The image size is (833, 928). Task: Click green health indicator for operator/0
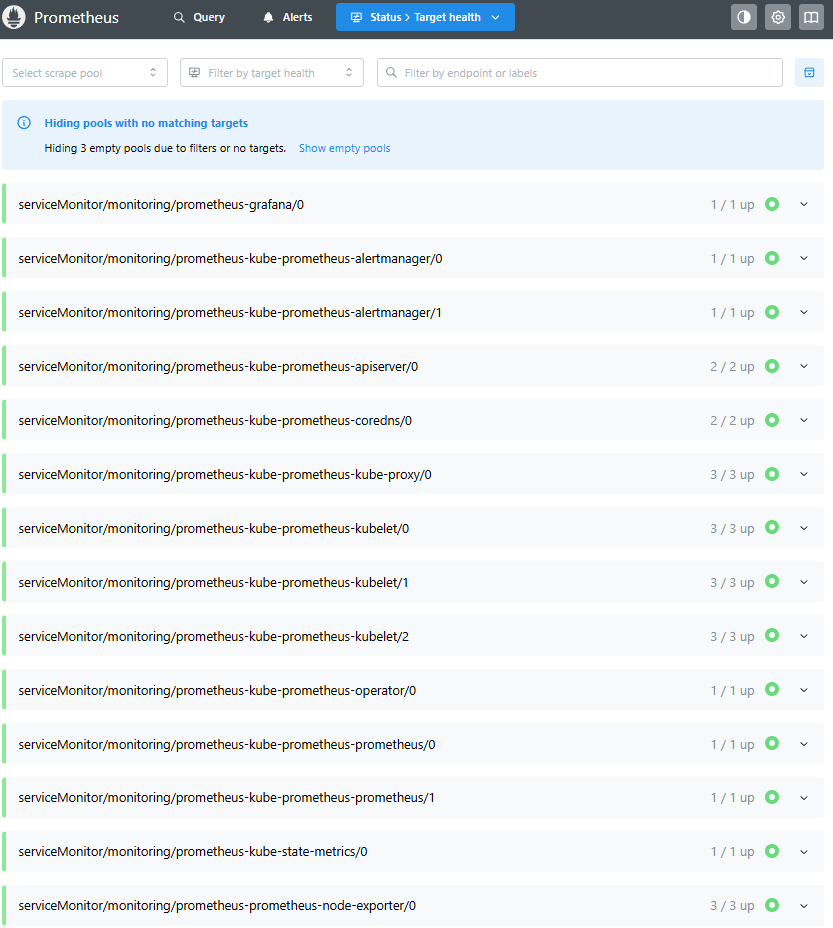click(771, 689)
